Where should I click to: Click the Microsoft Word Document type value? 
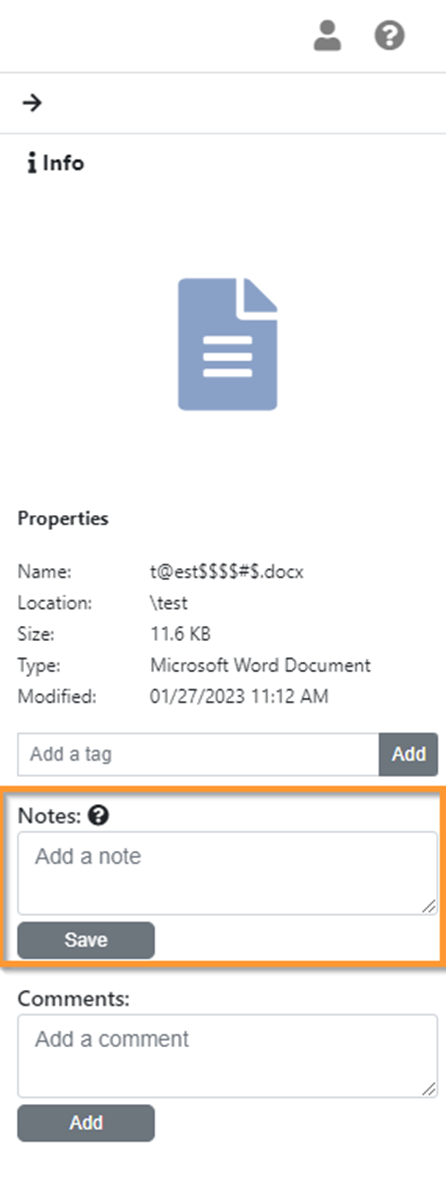pos(261,665)
